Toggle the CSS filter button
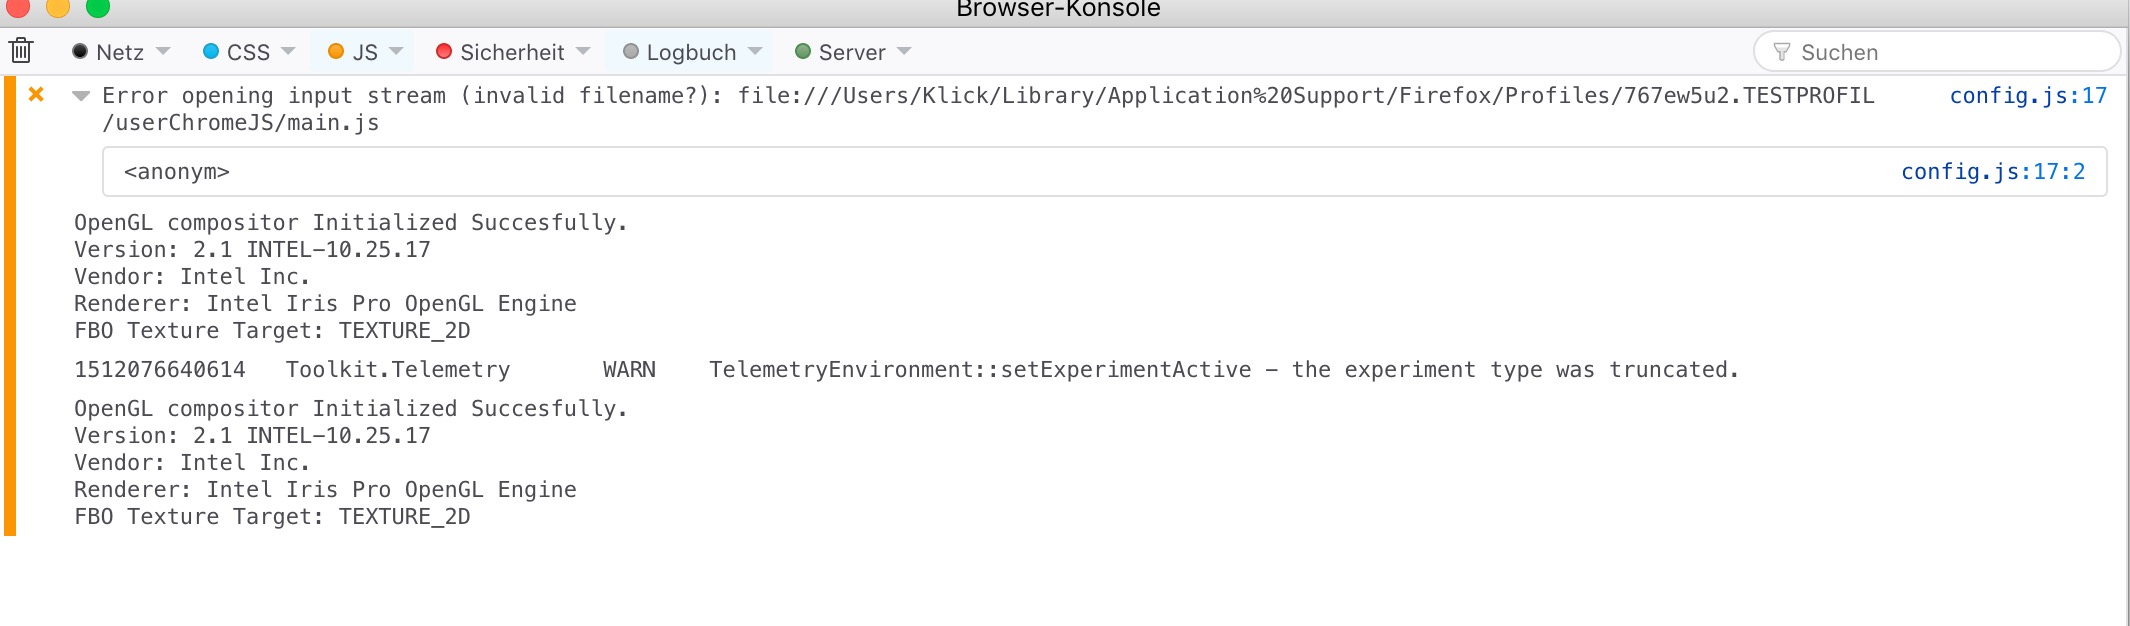 [x=237, y=52]
